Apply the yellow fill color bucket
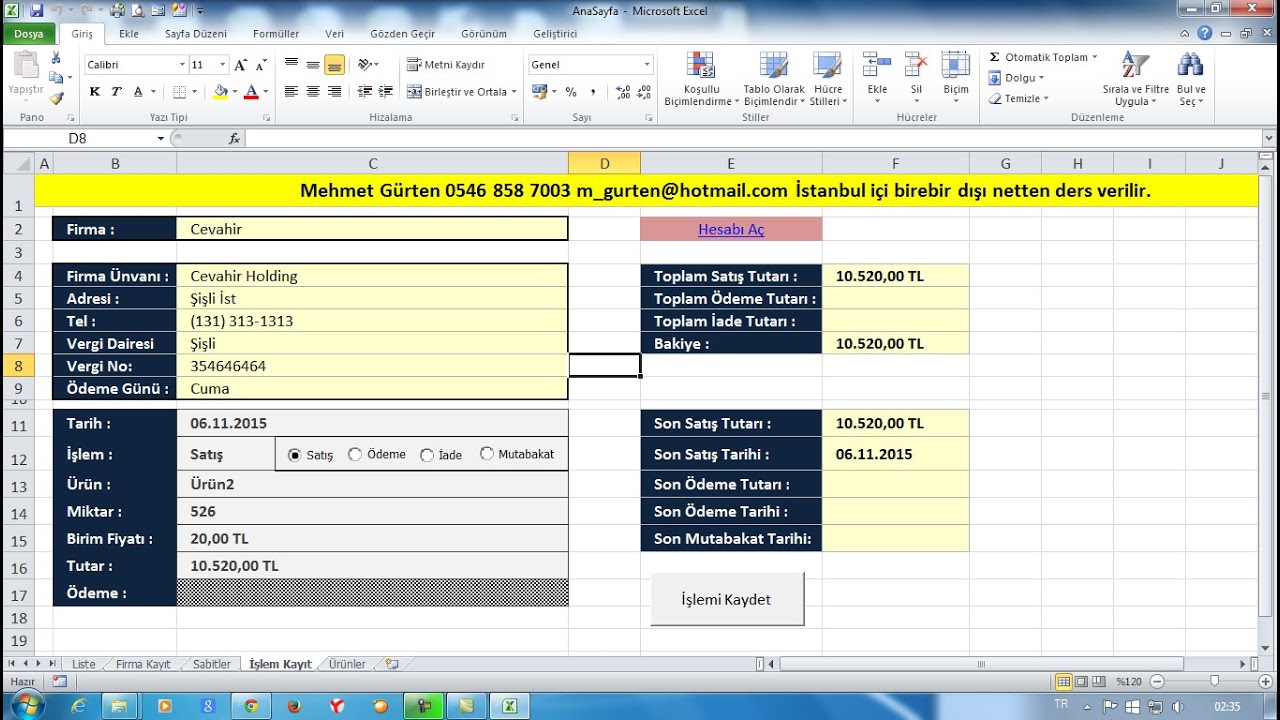The height and width of the screenshot is (720, 1280). click(x=221, y=91)
